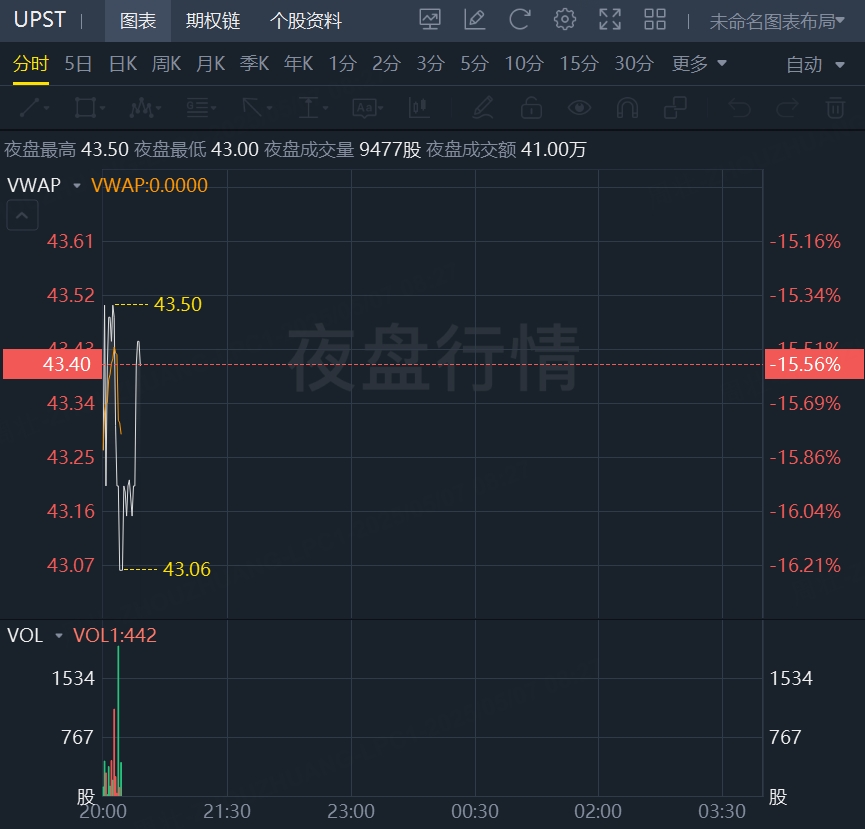
Task: Switch to 周K chart
Action: pos(167,63)
